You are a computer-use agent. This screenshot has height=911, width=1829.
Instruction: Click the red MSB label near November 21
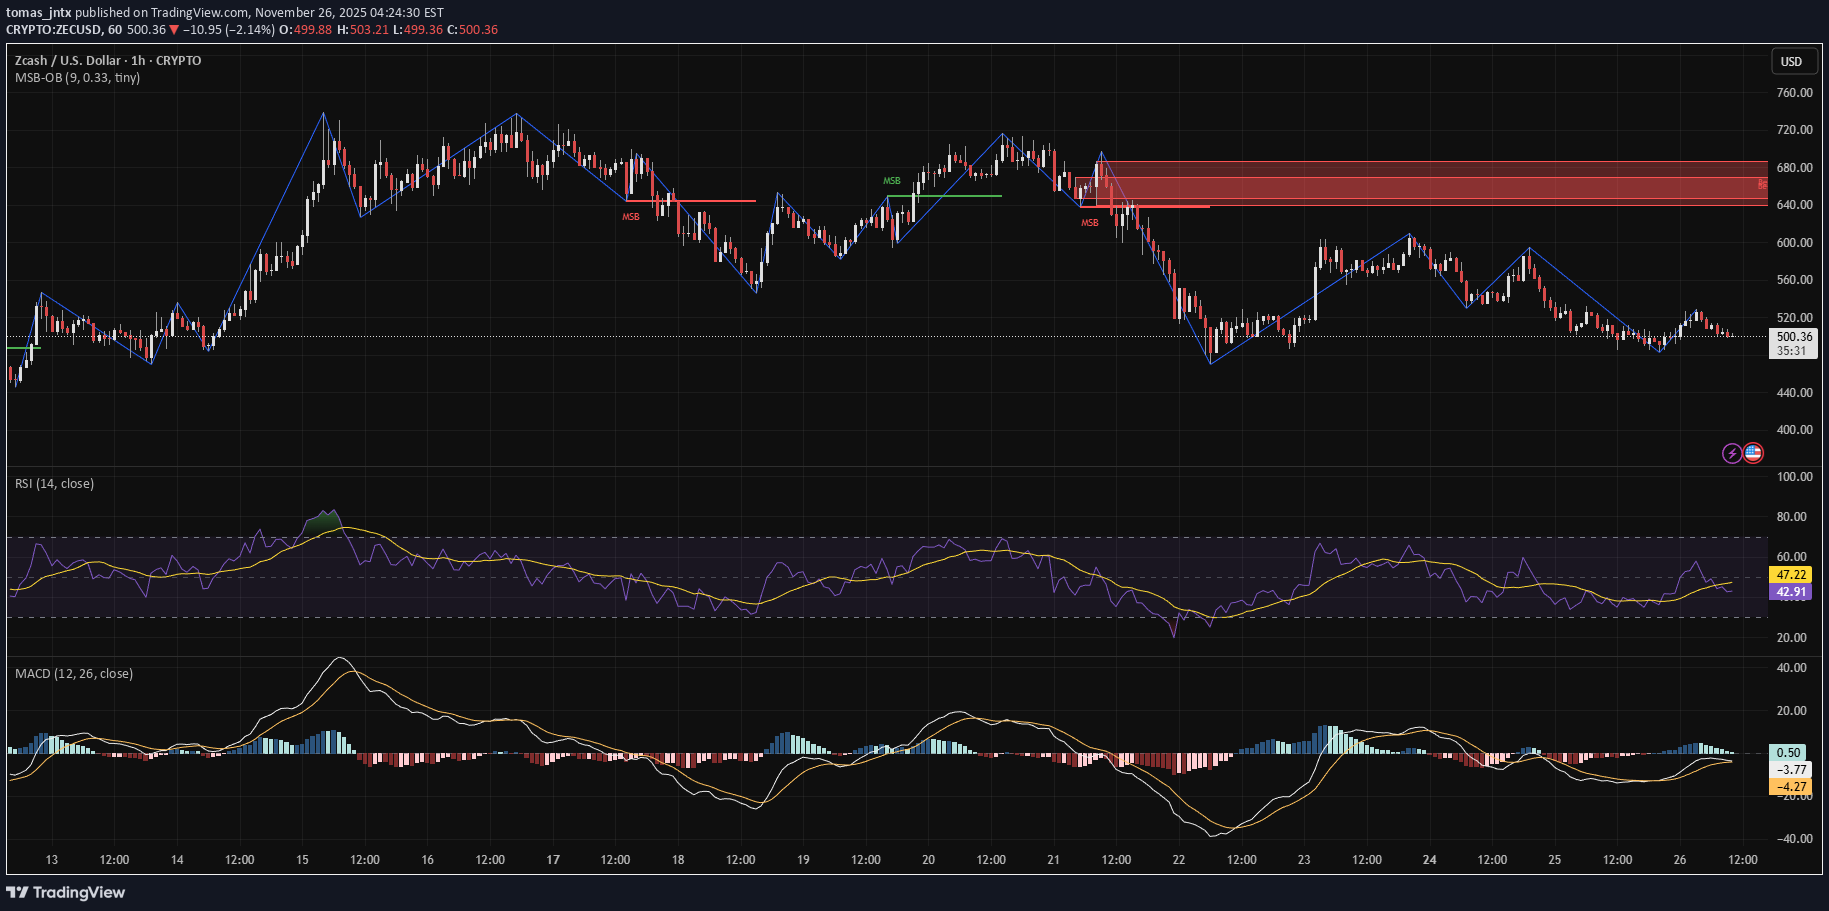1088,222
